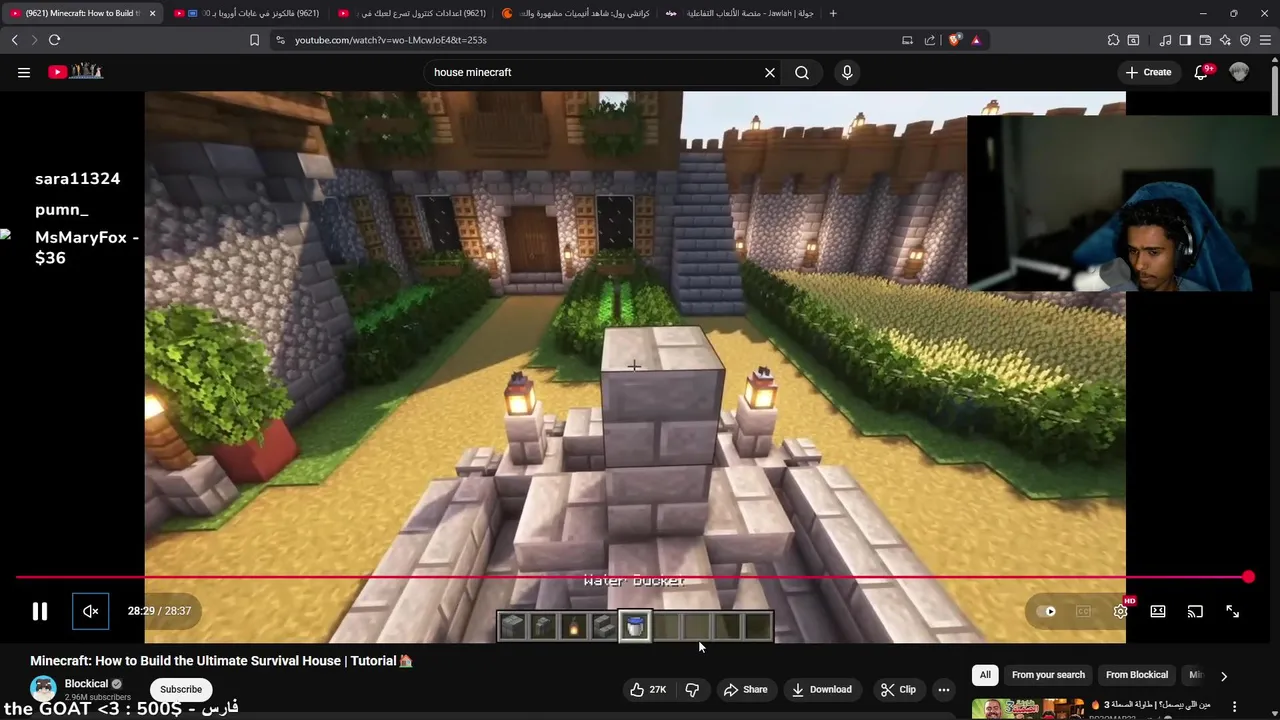Open the account avatar menu
The width and height of the screenshot is (1280, 720).
(1240, 72)
